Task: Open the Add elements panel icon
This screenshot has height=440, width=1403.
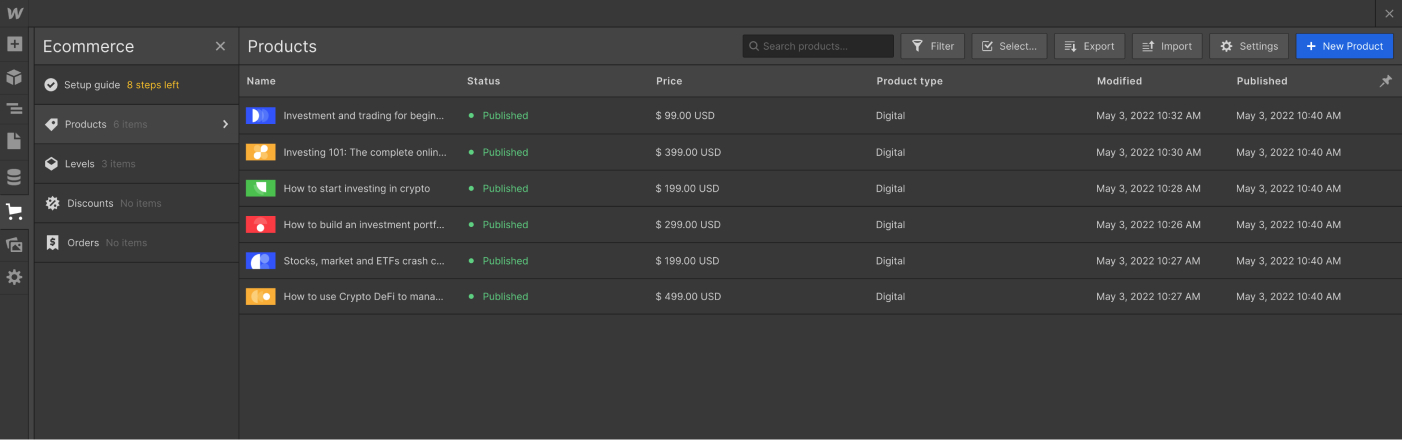Action: click(14, 44)
